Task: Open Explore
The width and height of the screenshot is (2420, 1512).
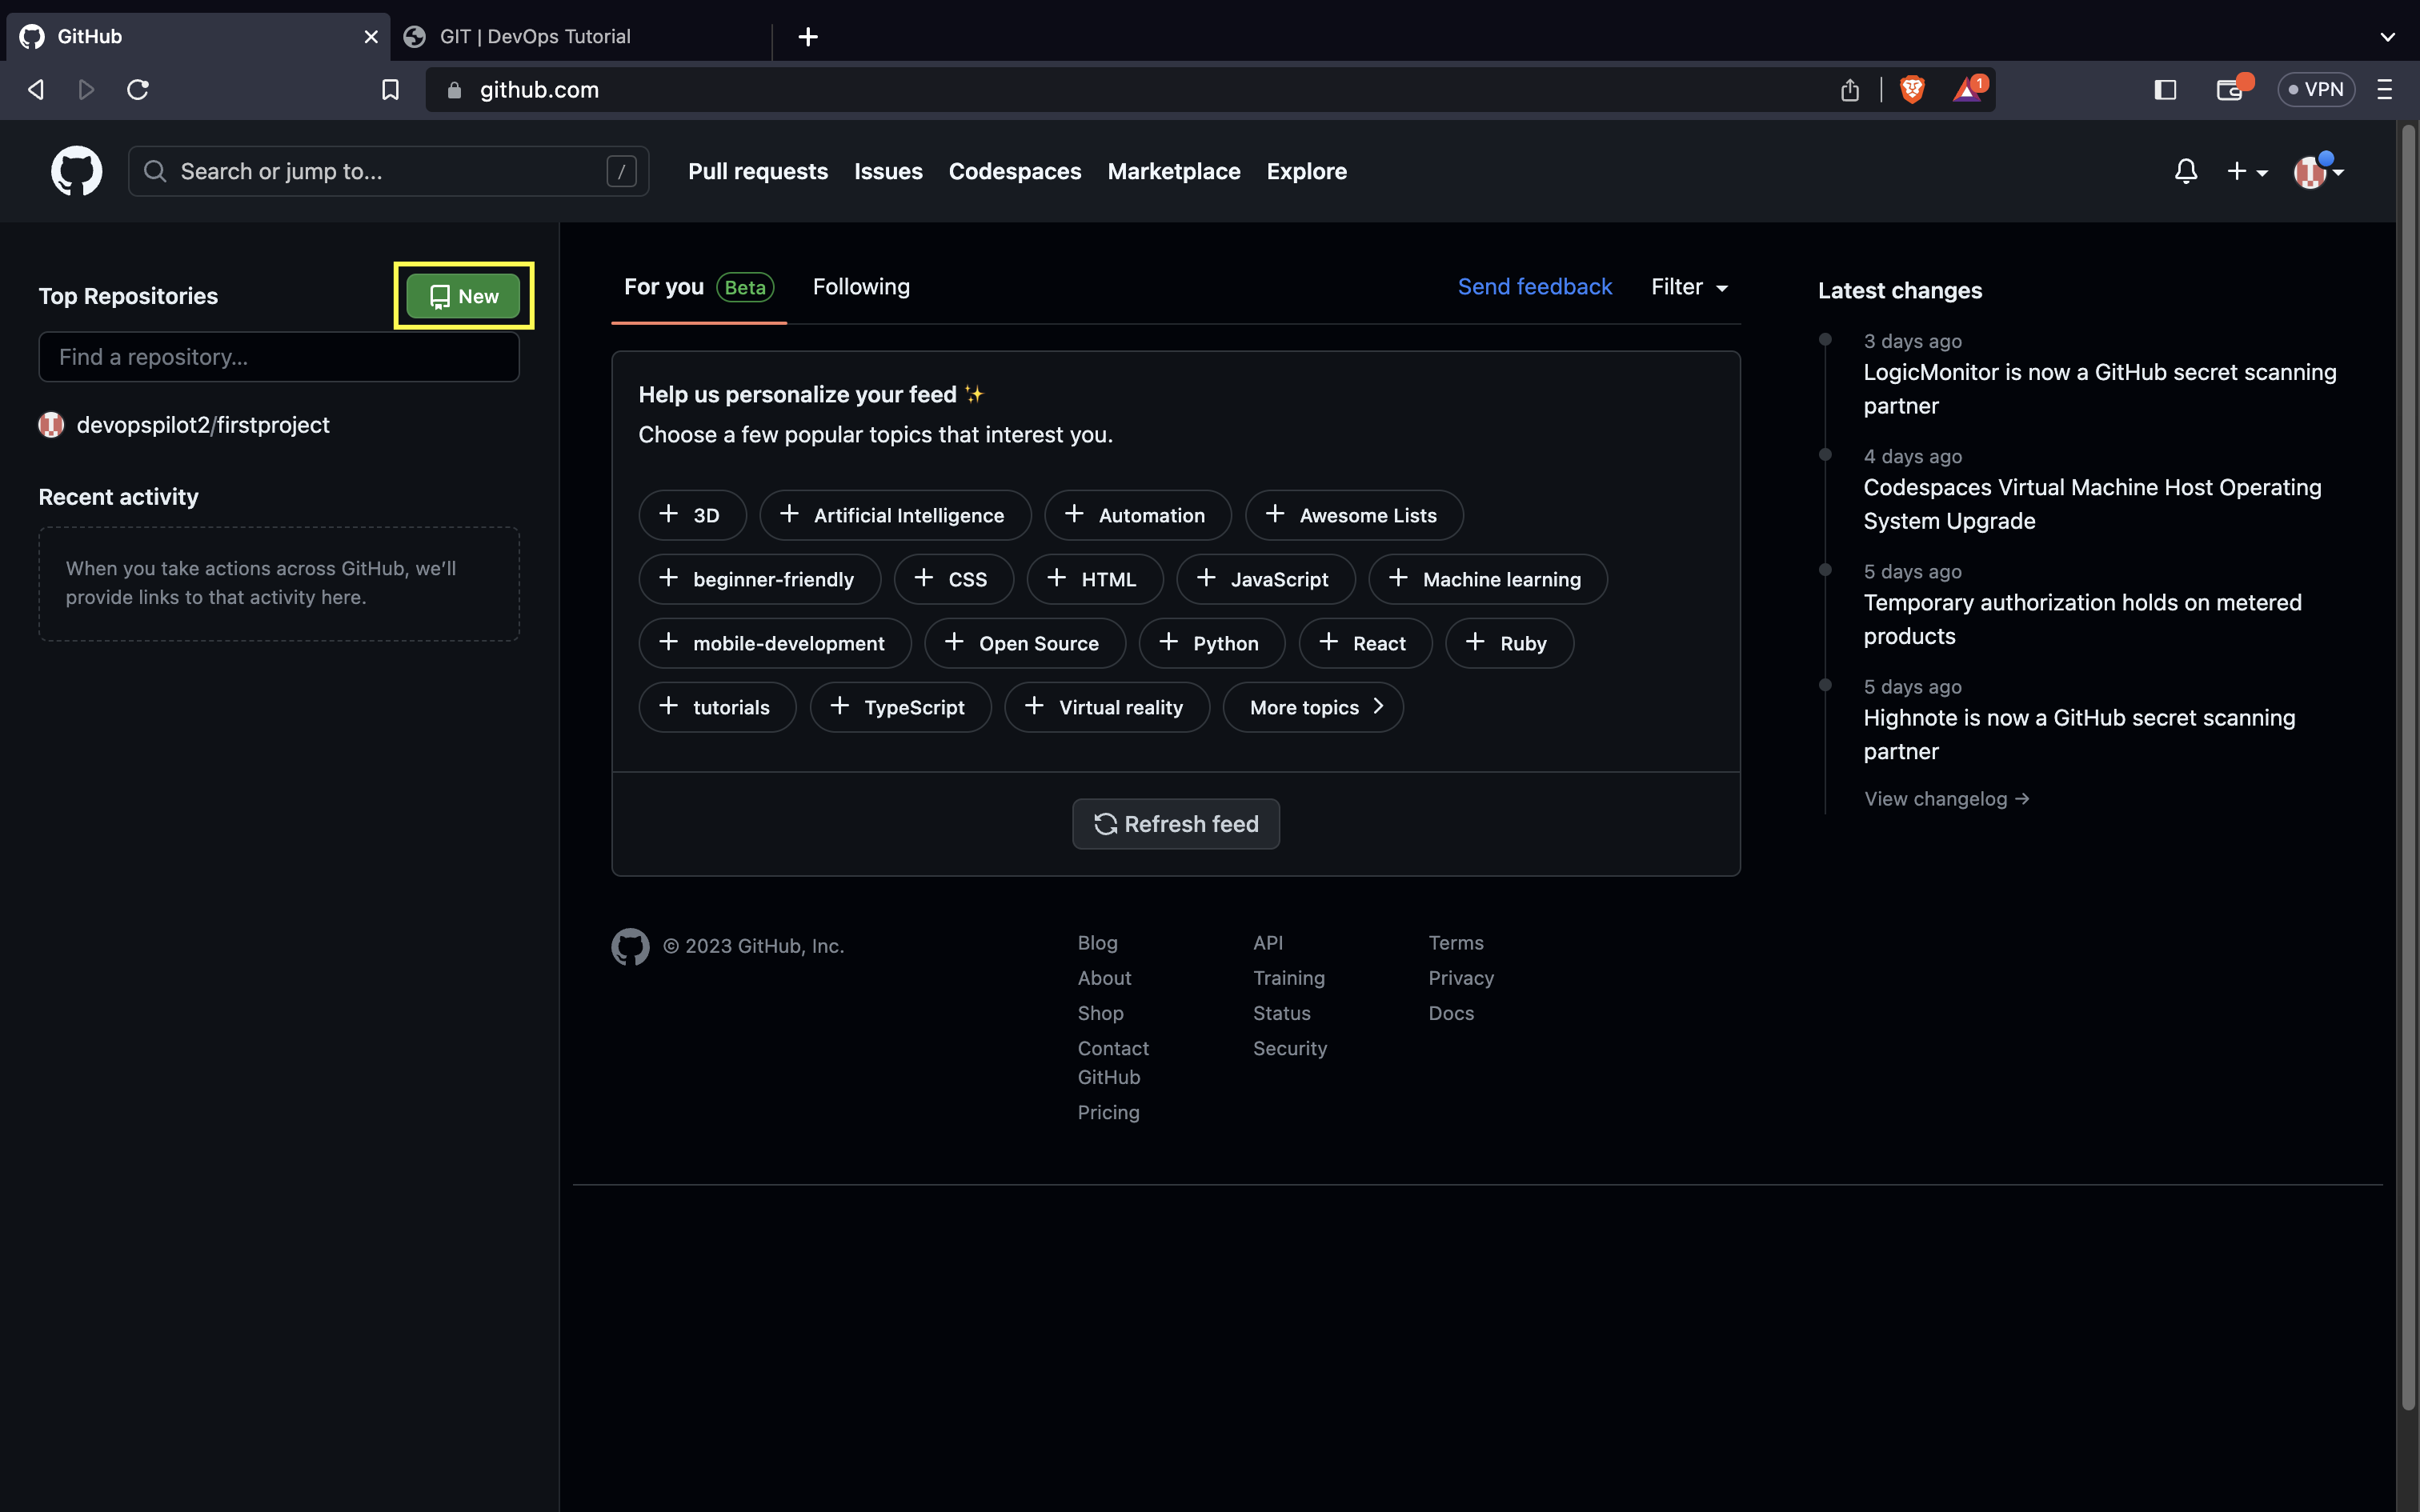Action: click(1307, 171)
